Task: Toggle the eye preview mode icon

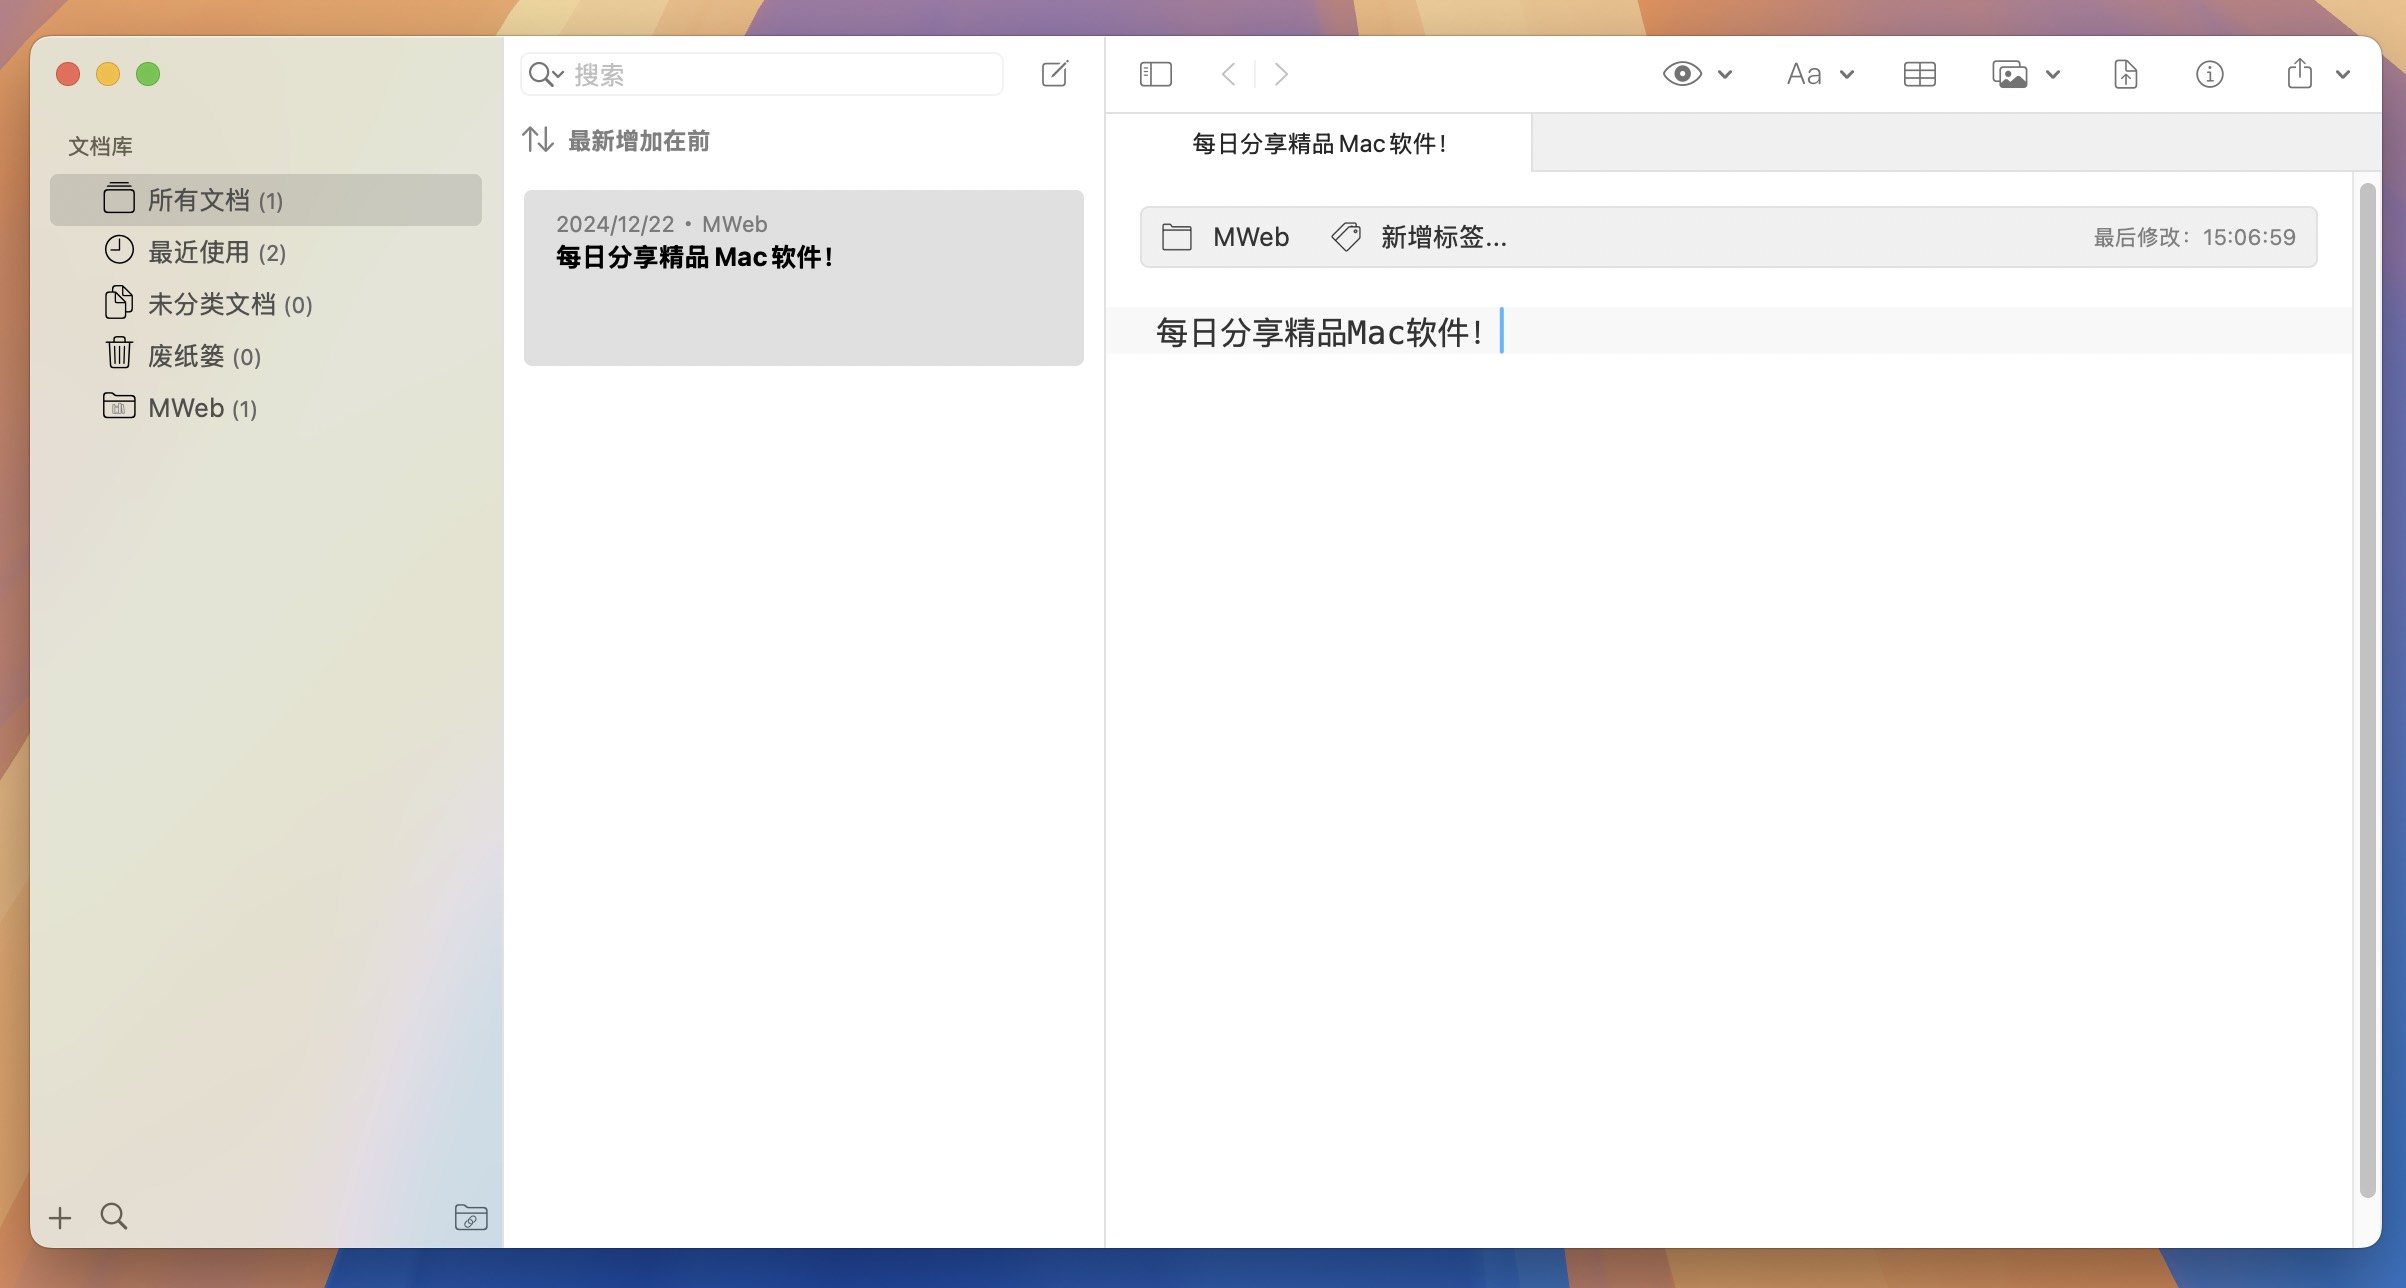Action: pyautogui.click(x=1682, y=74)
